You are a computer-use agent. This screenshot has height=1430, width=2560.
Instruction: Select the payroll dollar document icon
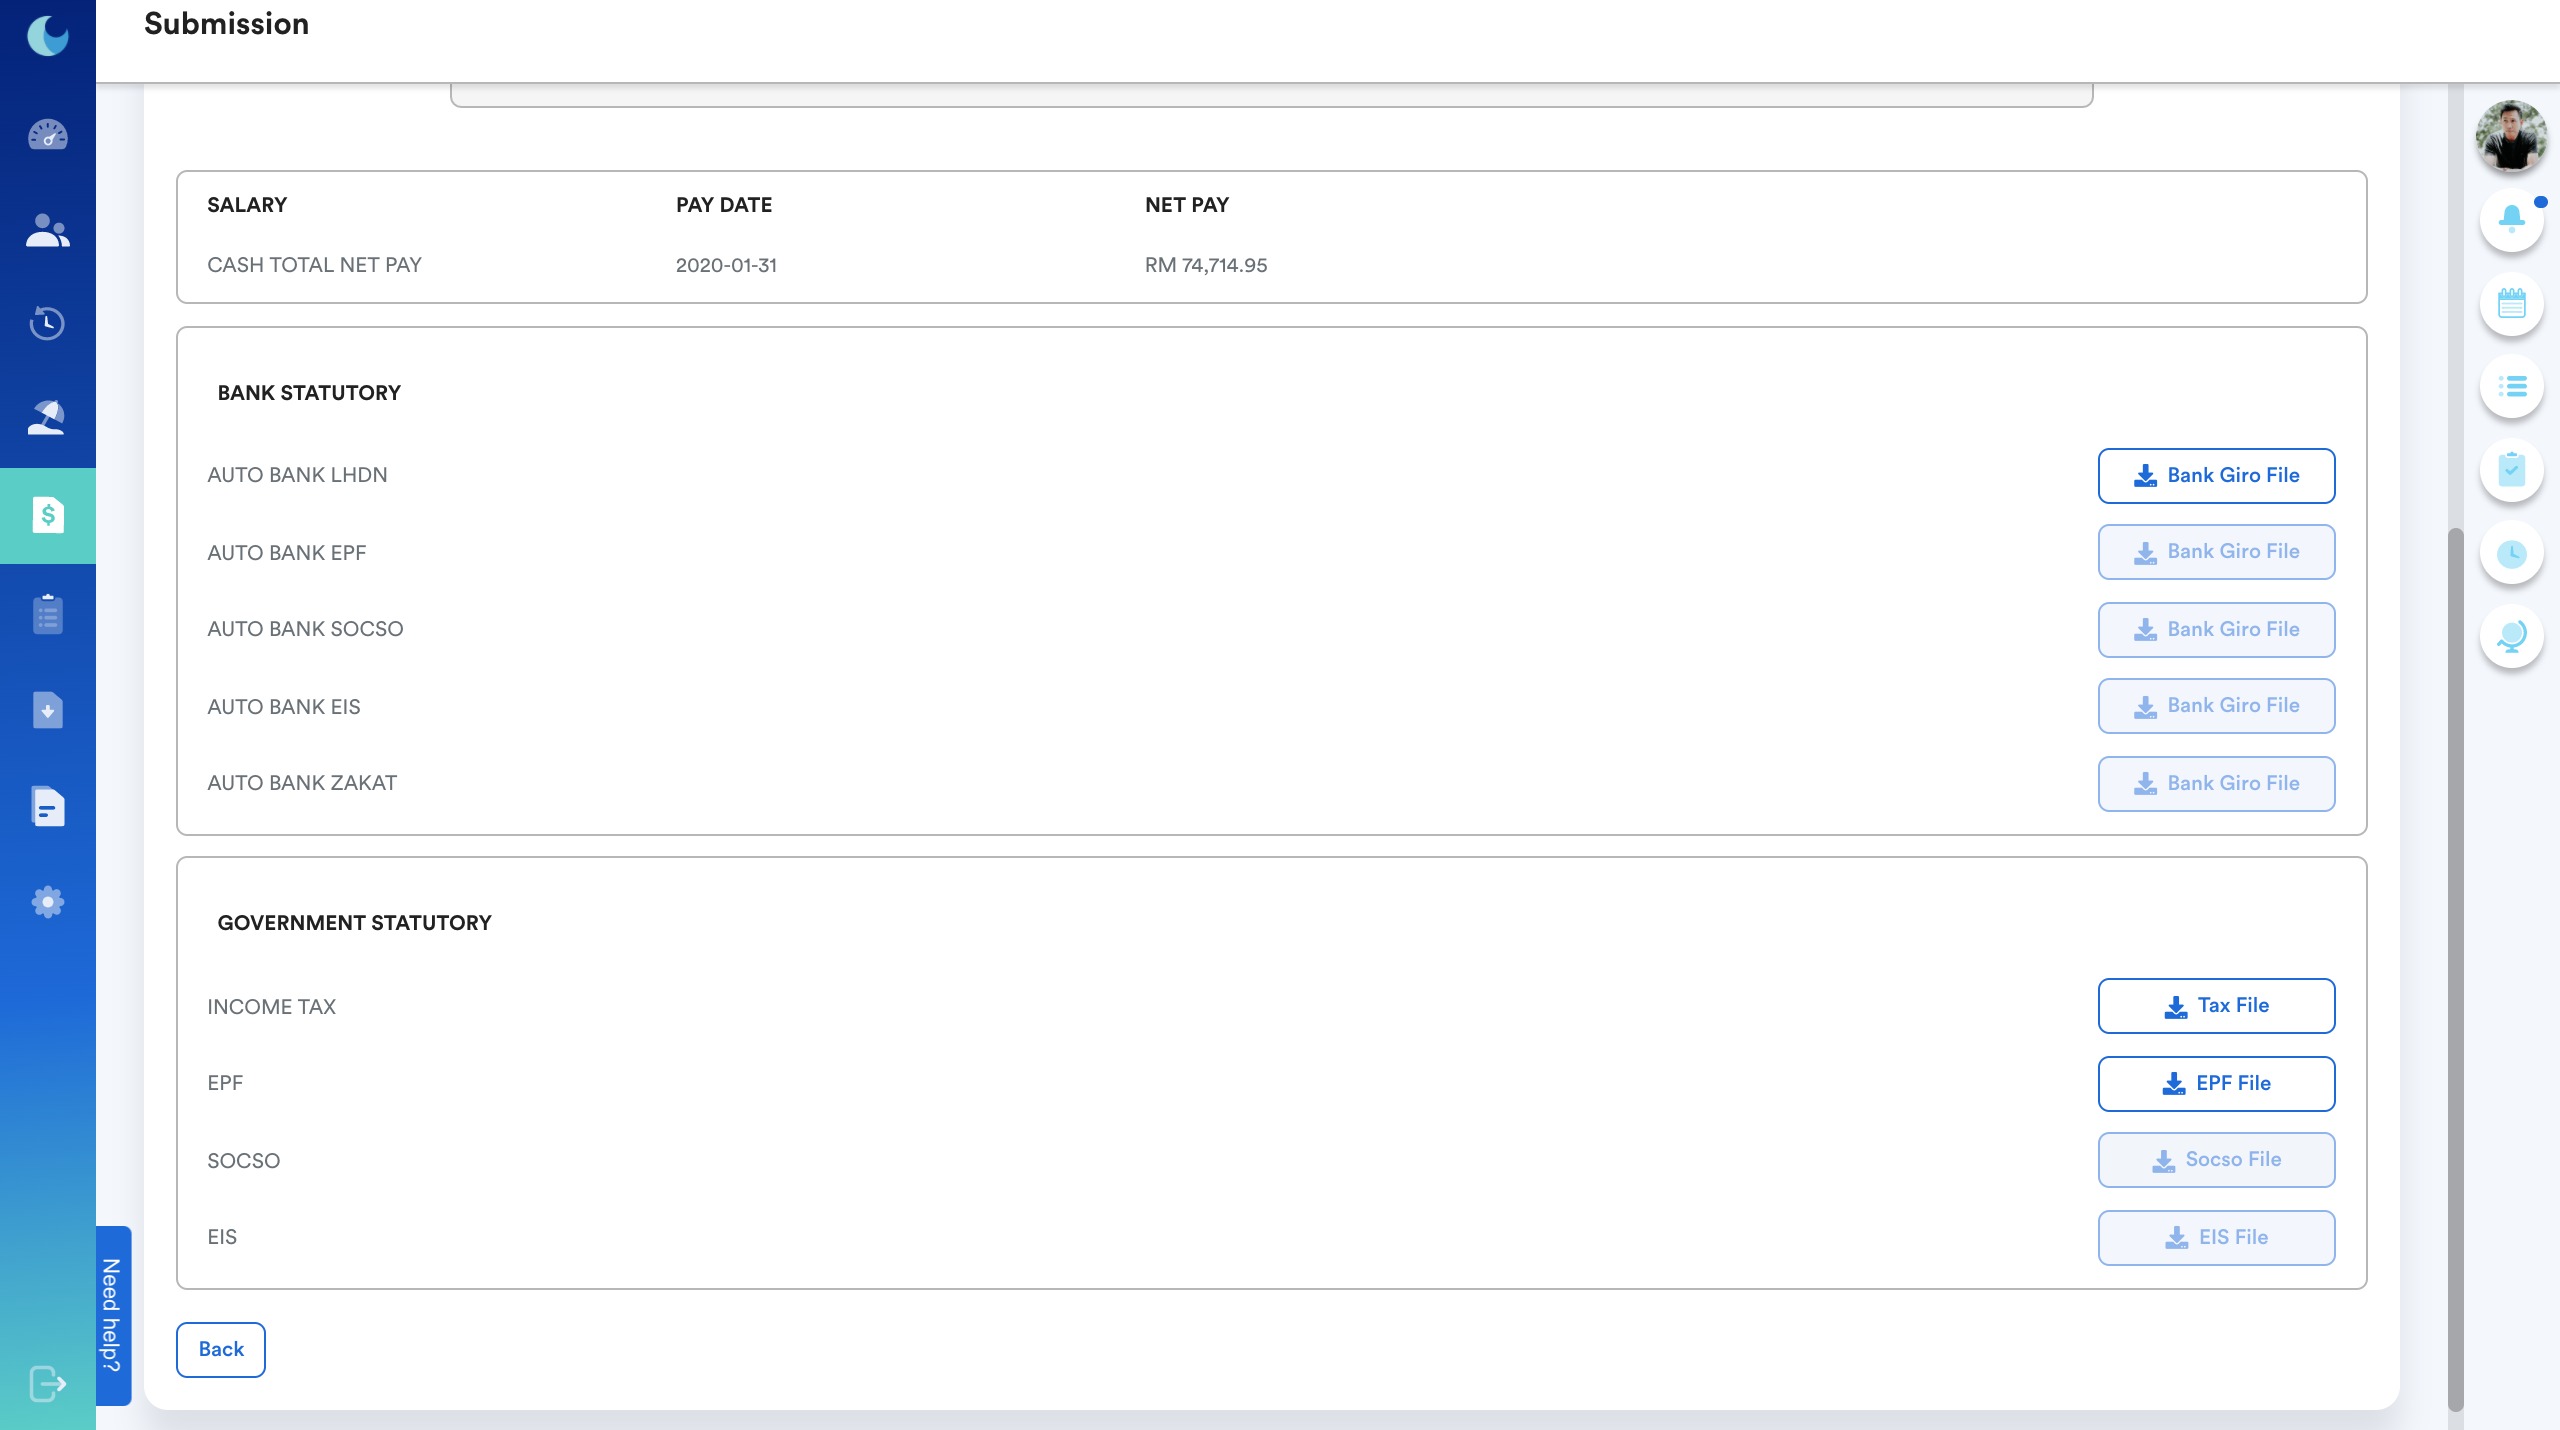click(47, 515)
